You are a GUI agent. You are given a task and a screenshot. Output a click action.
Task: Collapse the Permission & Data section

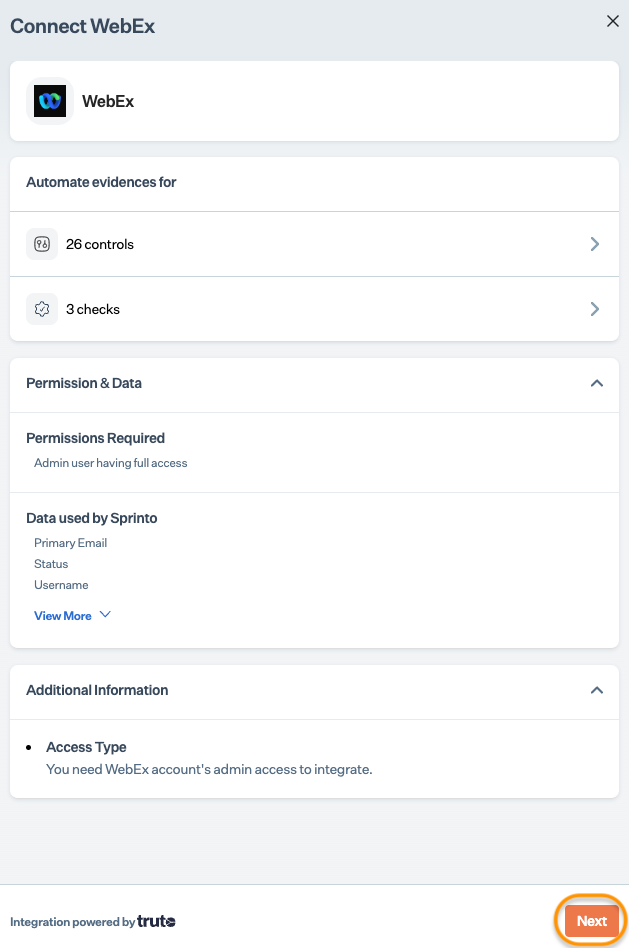[x=597, y=383]
